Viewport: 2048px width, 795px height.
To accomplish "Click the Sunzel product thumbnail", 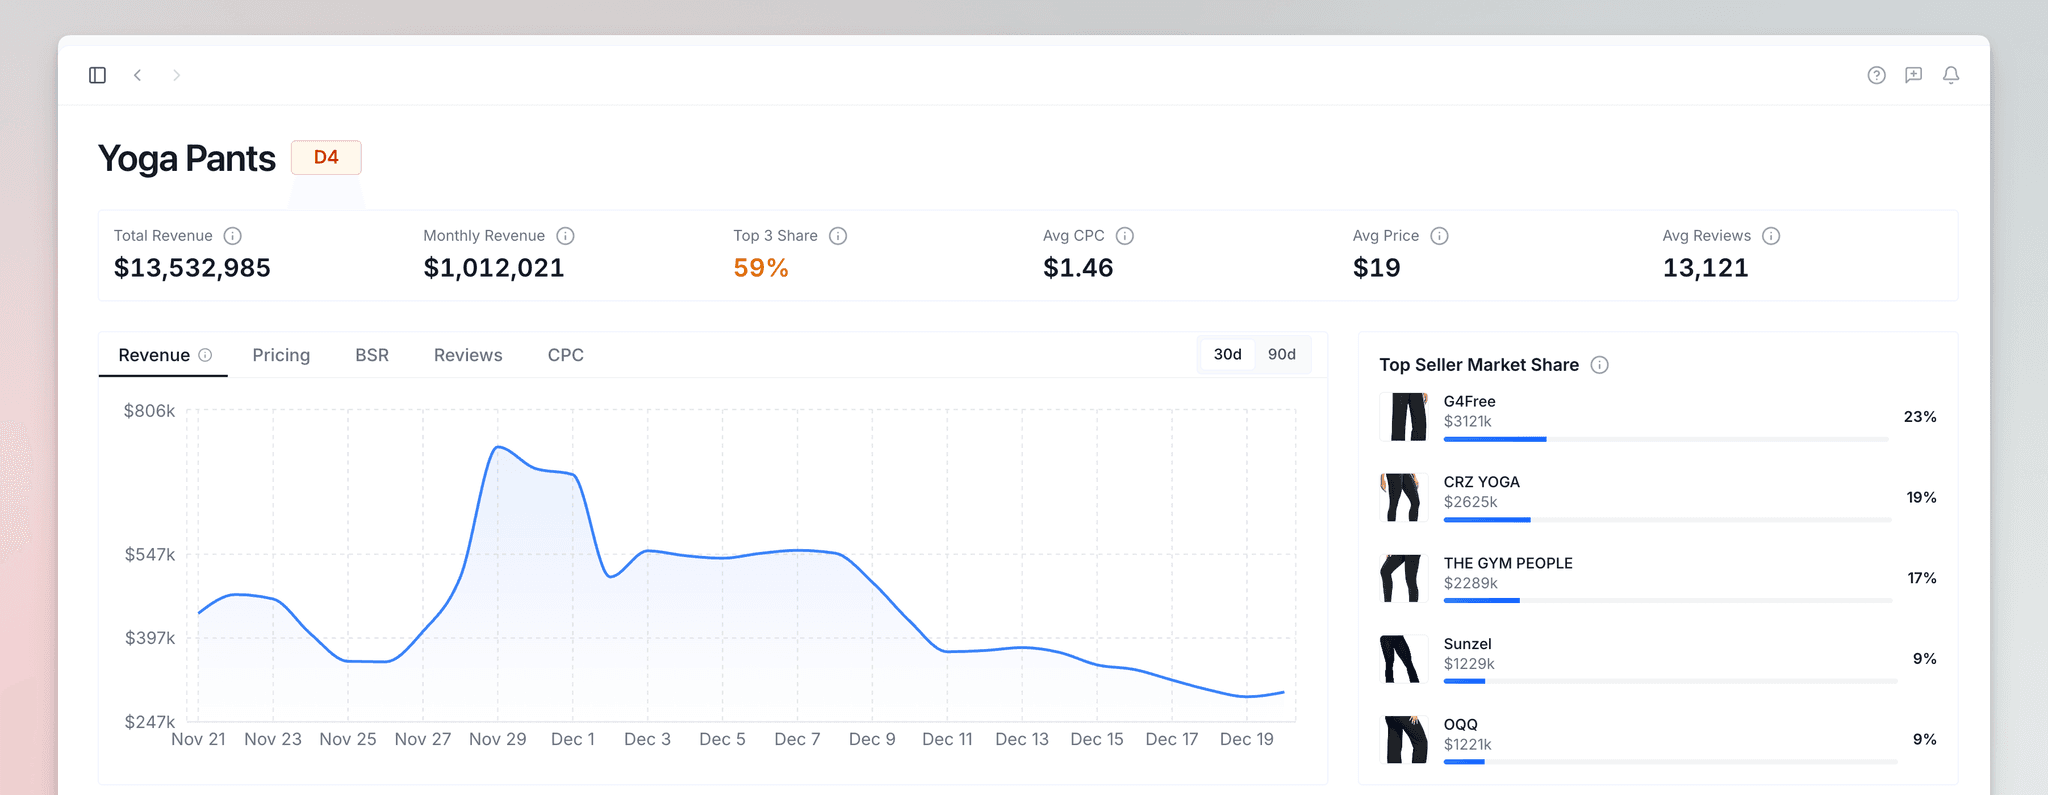I will pyautogui.click(x=1405, y=659).
